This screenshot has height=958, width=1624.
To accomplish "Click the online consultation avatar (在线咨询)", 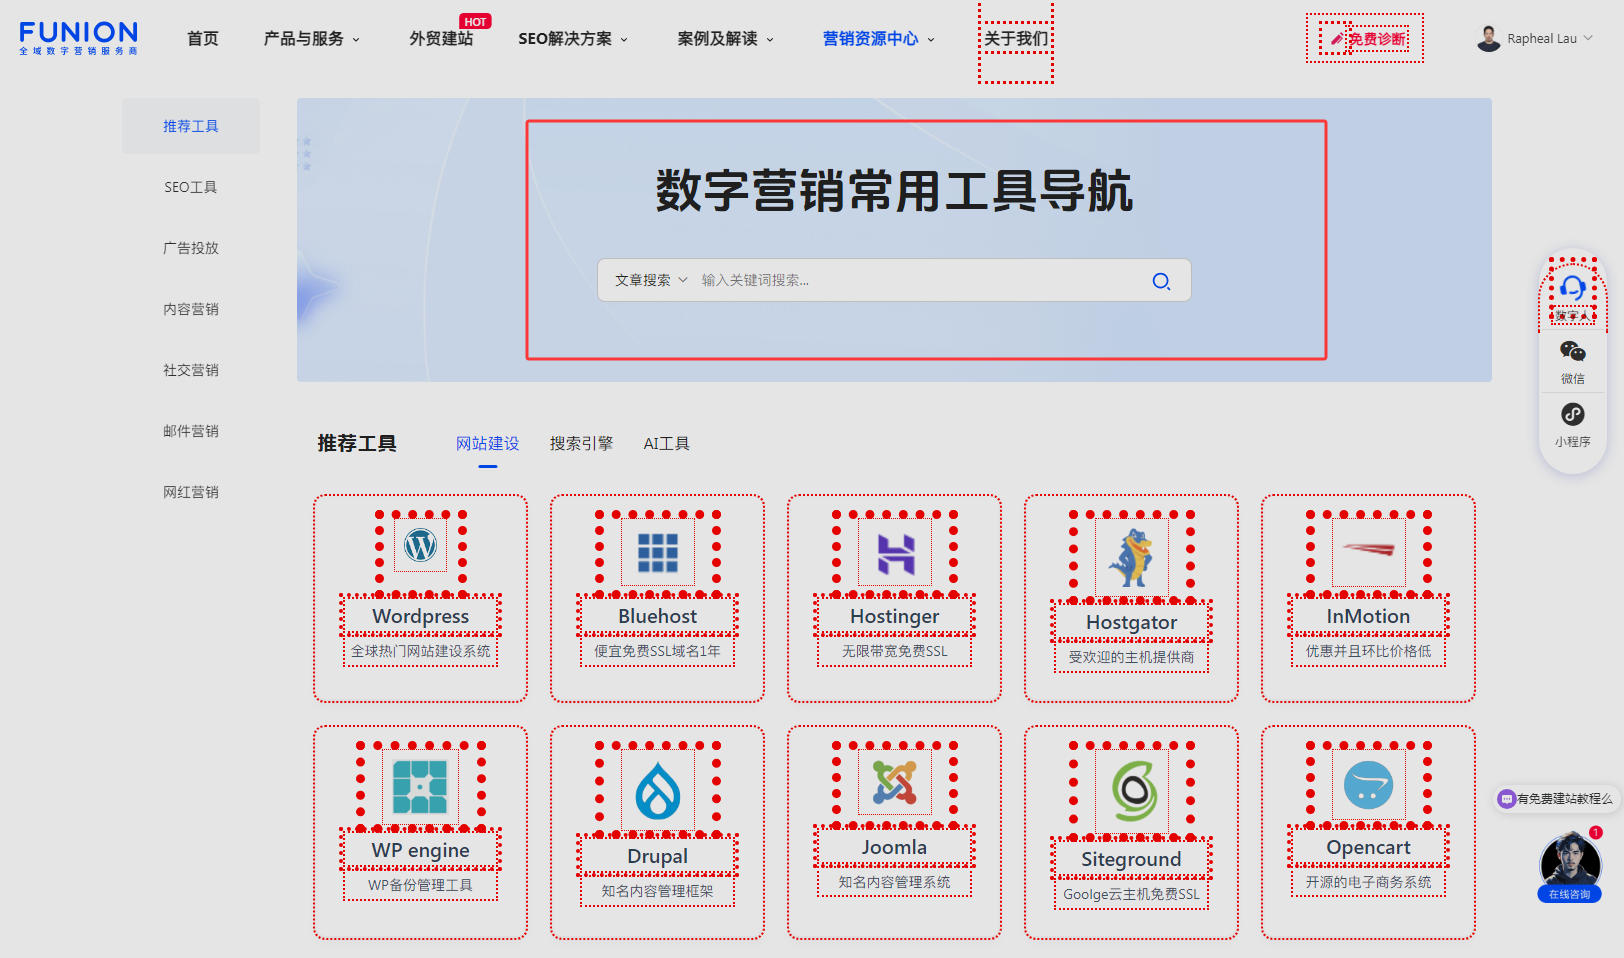I will pyautogui.click(x=1570, y=867).
